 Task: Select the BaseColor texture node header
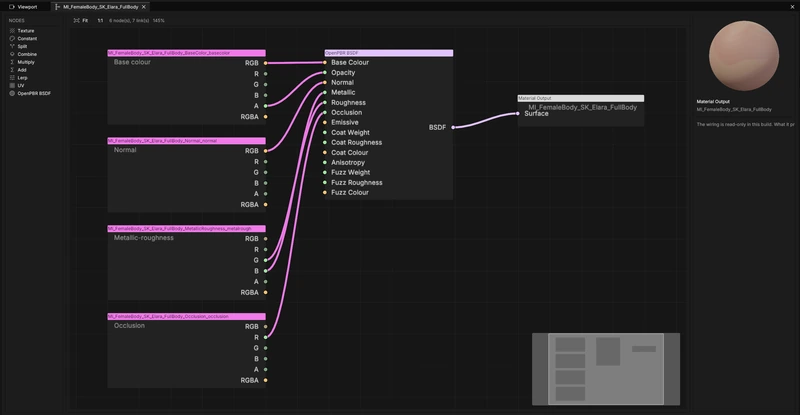(186, 53)
